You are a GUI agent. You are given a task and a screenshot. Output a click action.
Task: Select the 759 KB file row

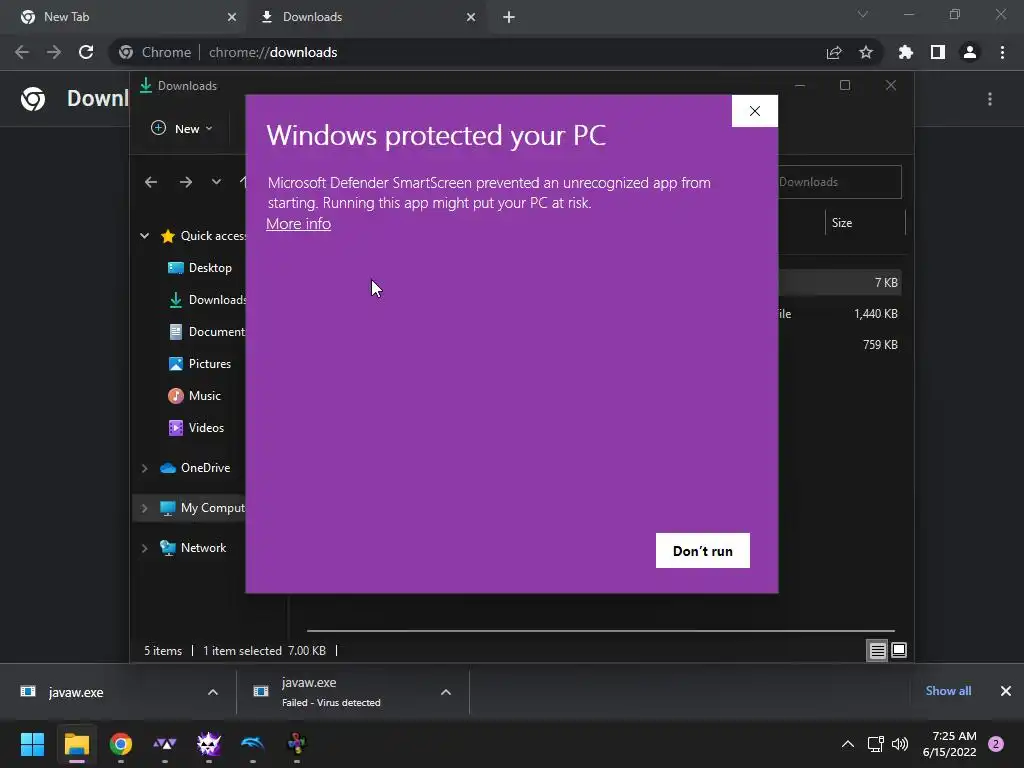[840, 345]
